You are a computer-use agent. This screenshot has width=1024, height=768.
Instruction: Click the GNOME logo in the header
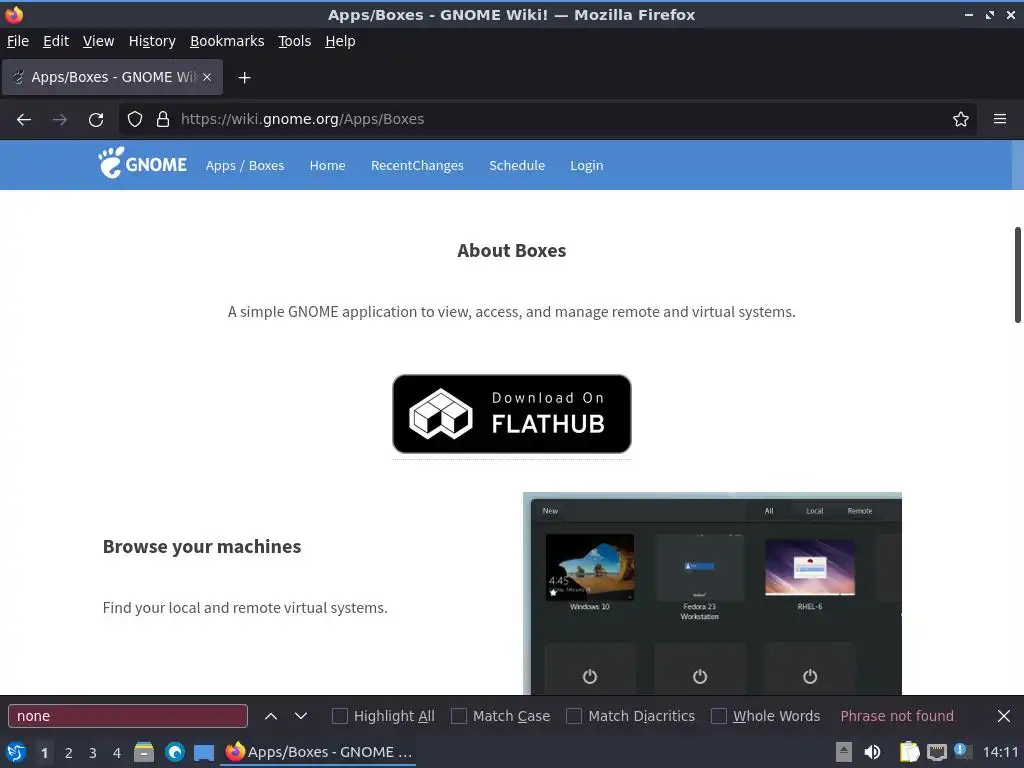[x=142, y=163]
